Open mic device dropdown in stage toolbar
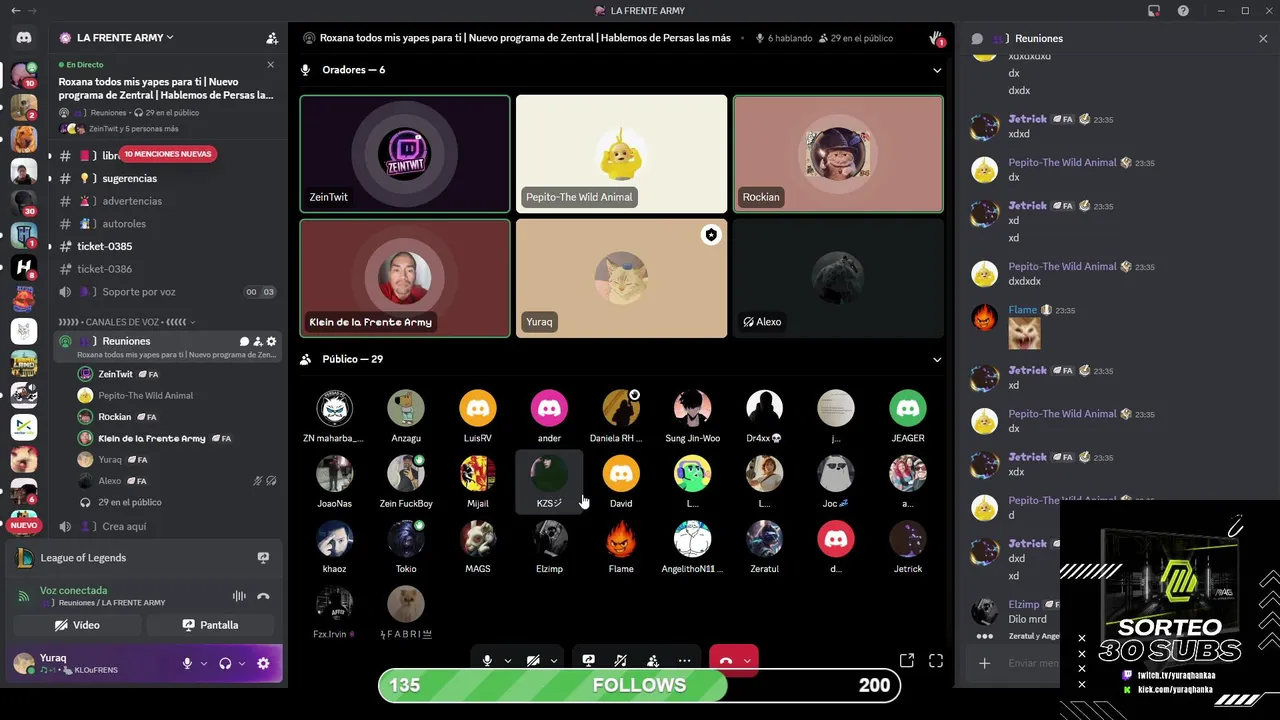This screenshot has width=1280, height=720. (x=508, y=661)
